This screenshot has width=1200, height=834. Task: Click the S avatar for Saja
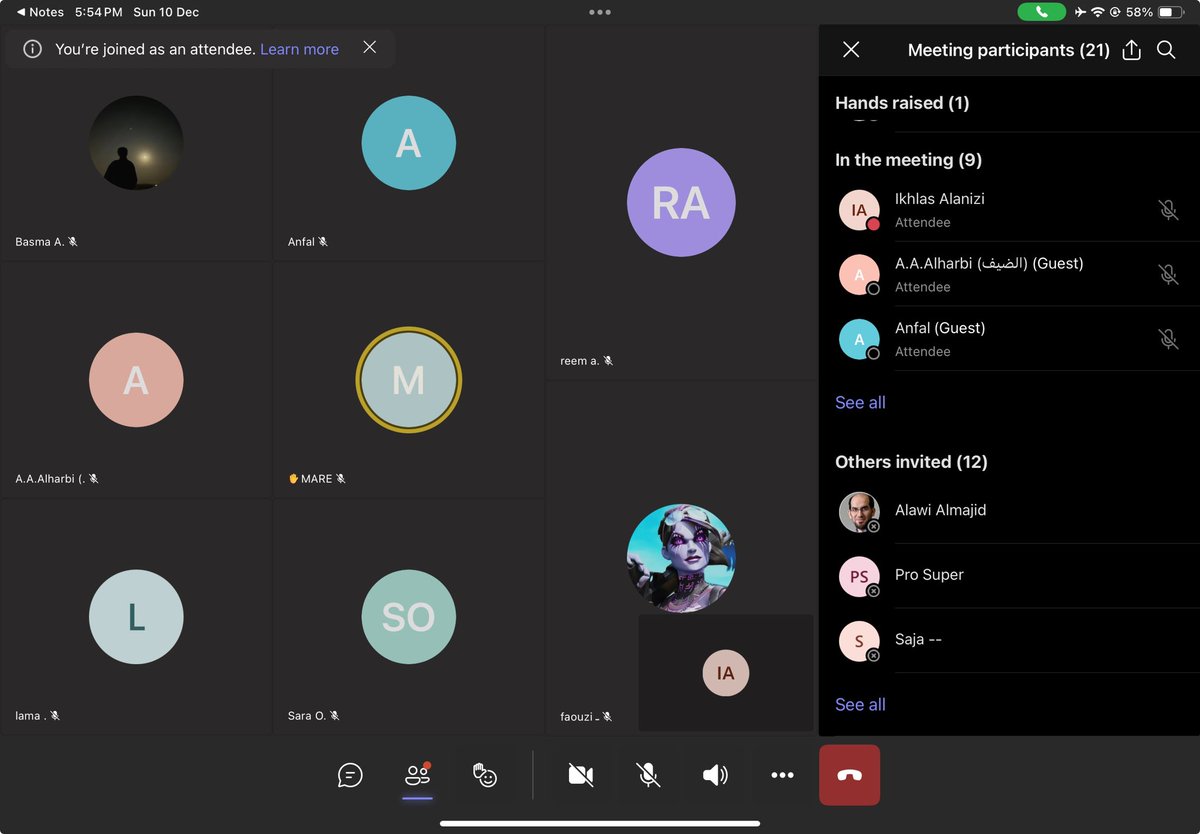[x=859, y=641]
